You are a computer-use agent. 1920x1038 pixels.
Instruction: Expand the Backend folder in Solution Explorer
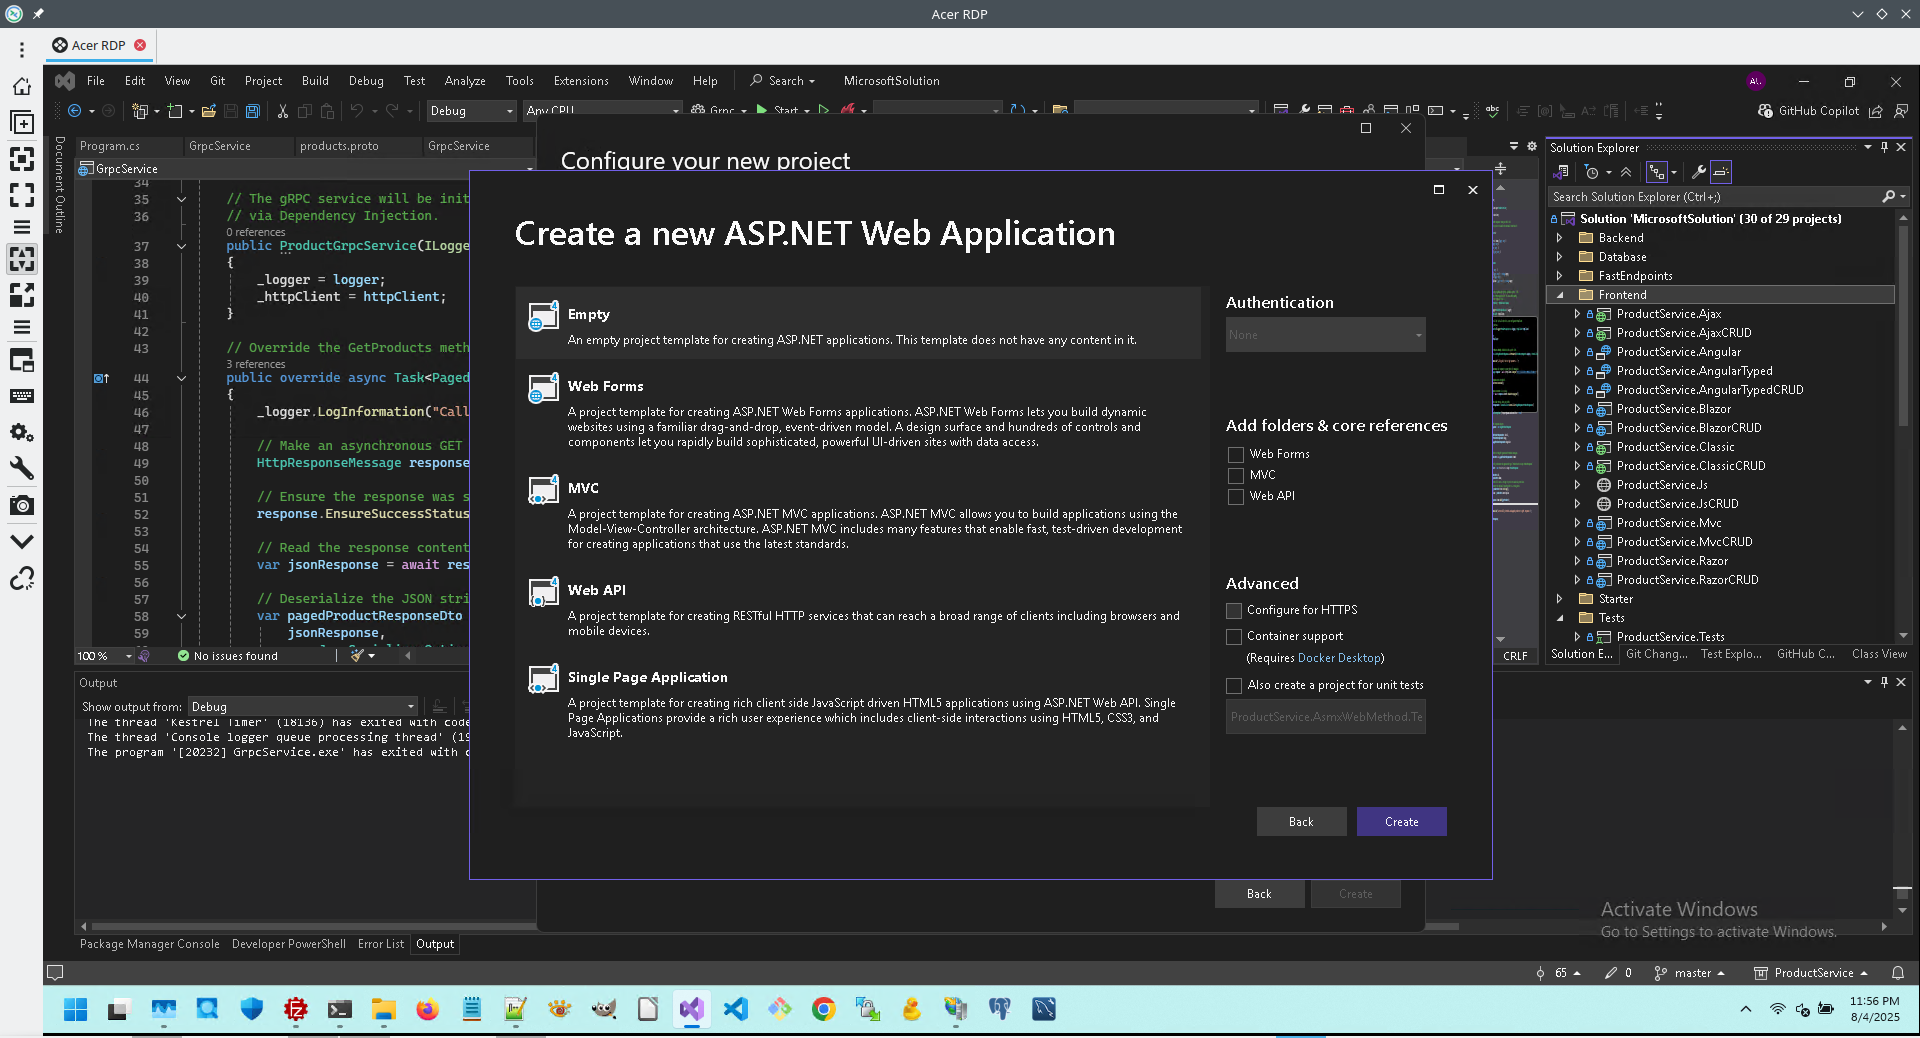tap(1559, 238)
